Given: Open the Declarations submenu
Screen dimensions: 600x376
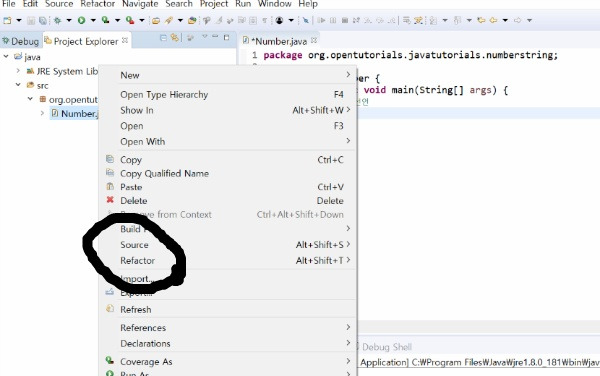Looking at the screenshot, I should point(228,343).
